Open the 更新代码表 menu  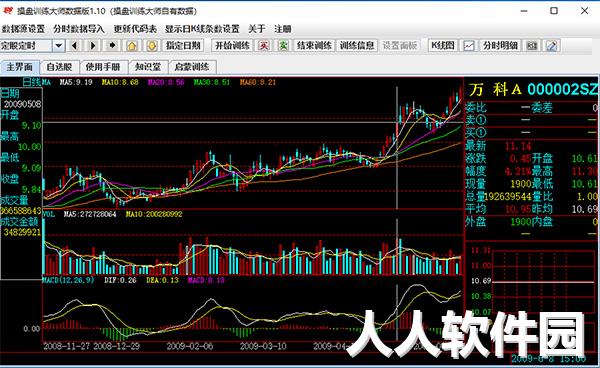[x=135, y=29]
